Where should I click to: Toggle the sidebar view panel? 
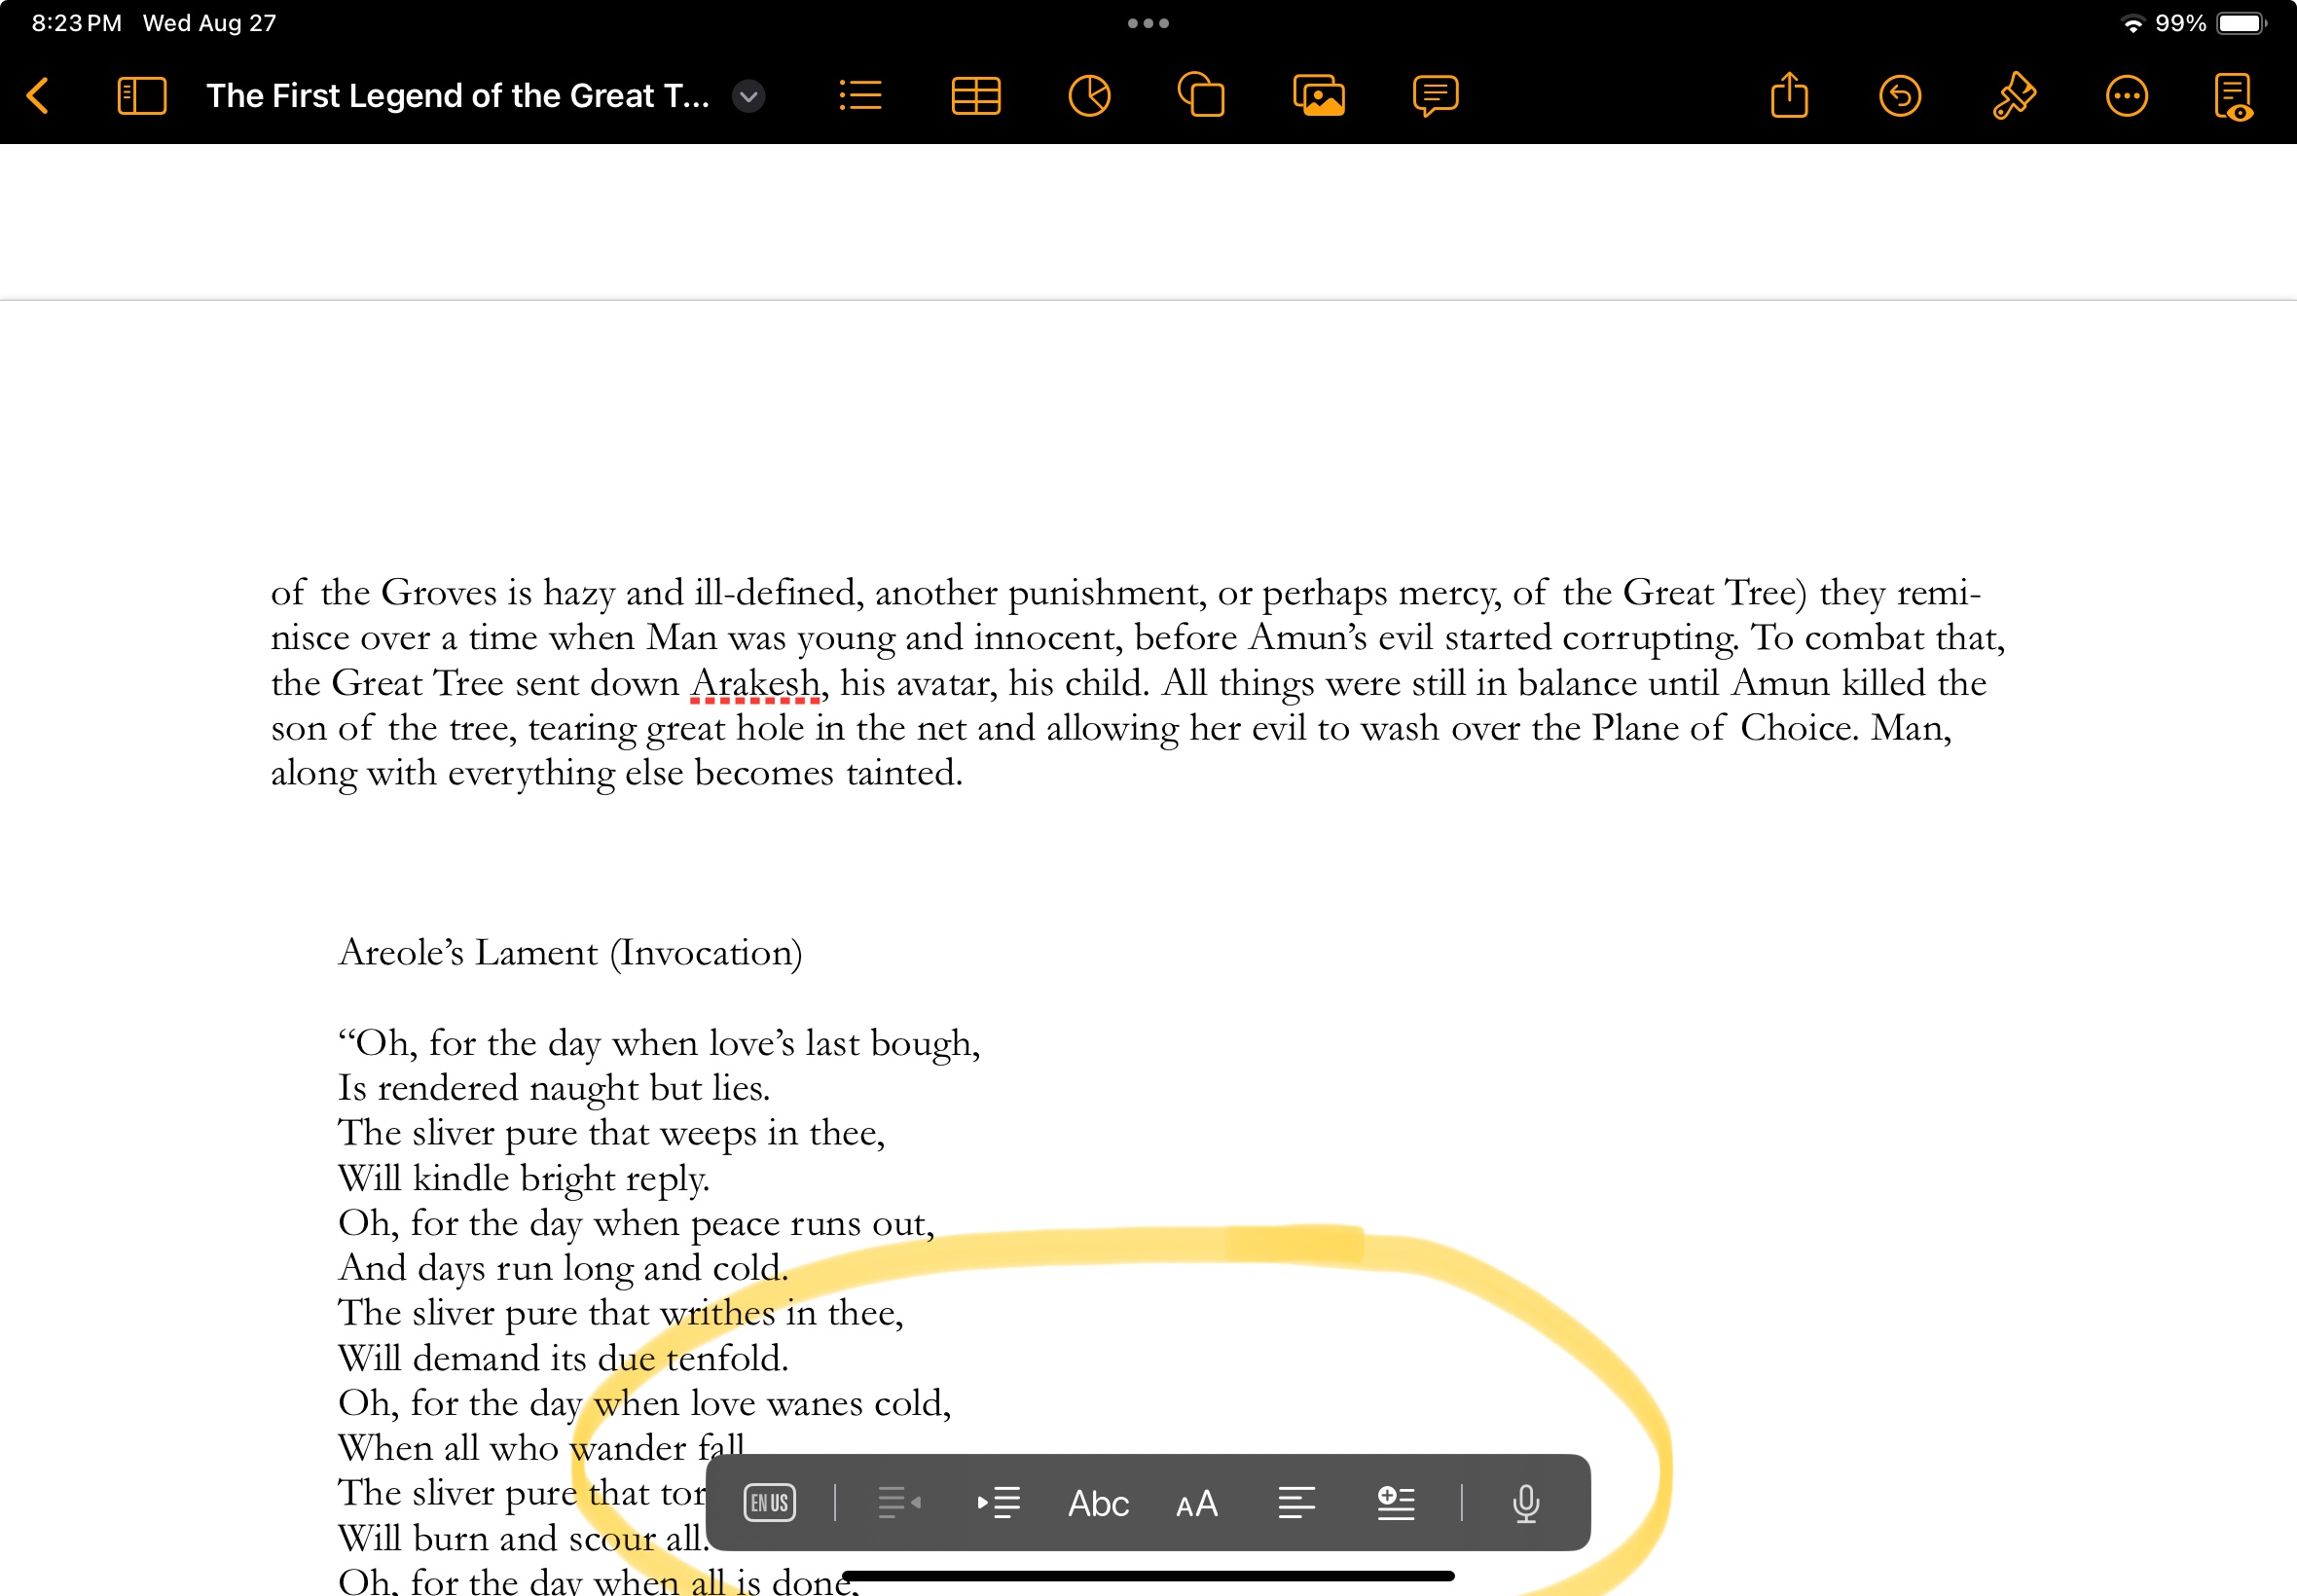(142, 96)
